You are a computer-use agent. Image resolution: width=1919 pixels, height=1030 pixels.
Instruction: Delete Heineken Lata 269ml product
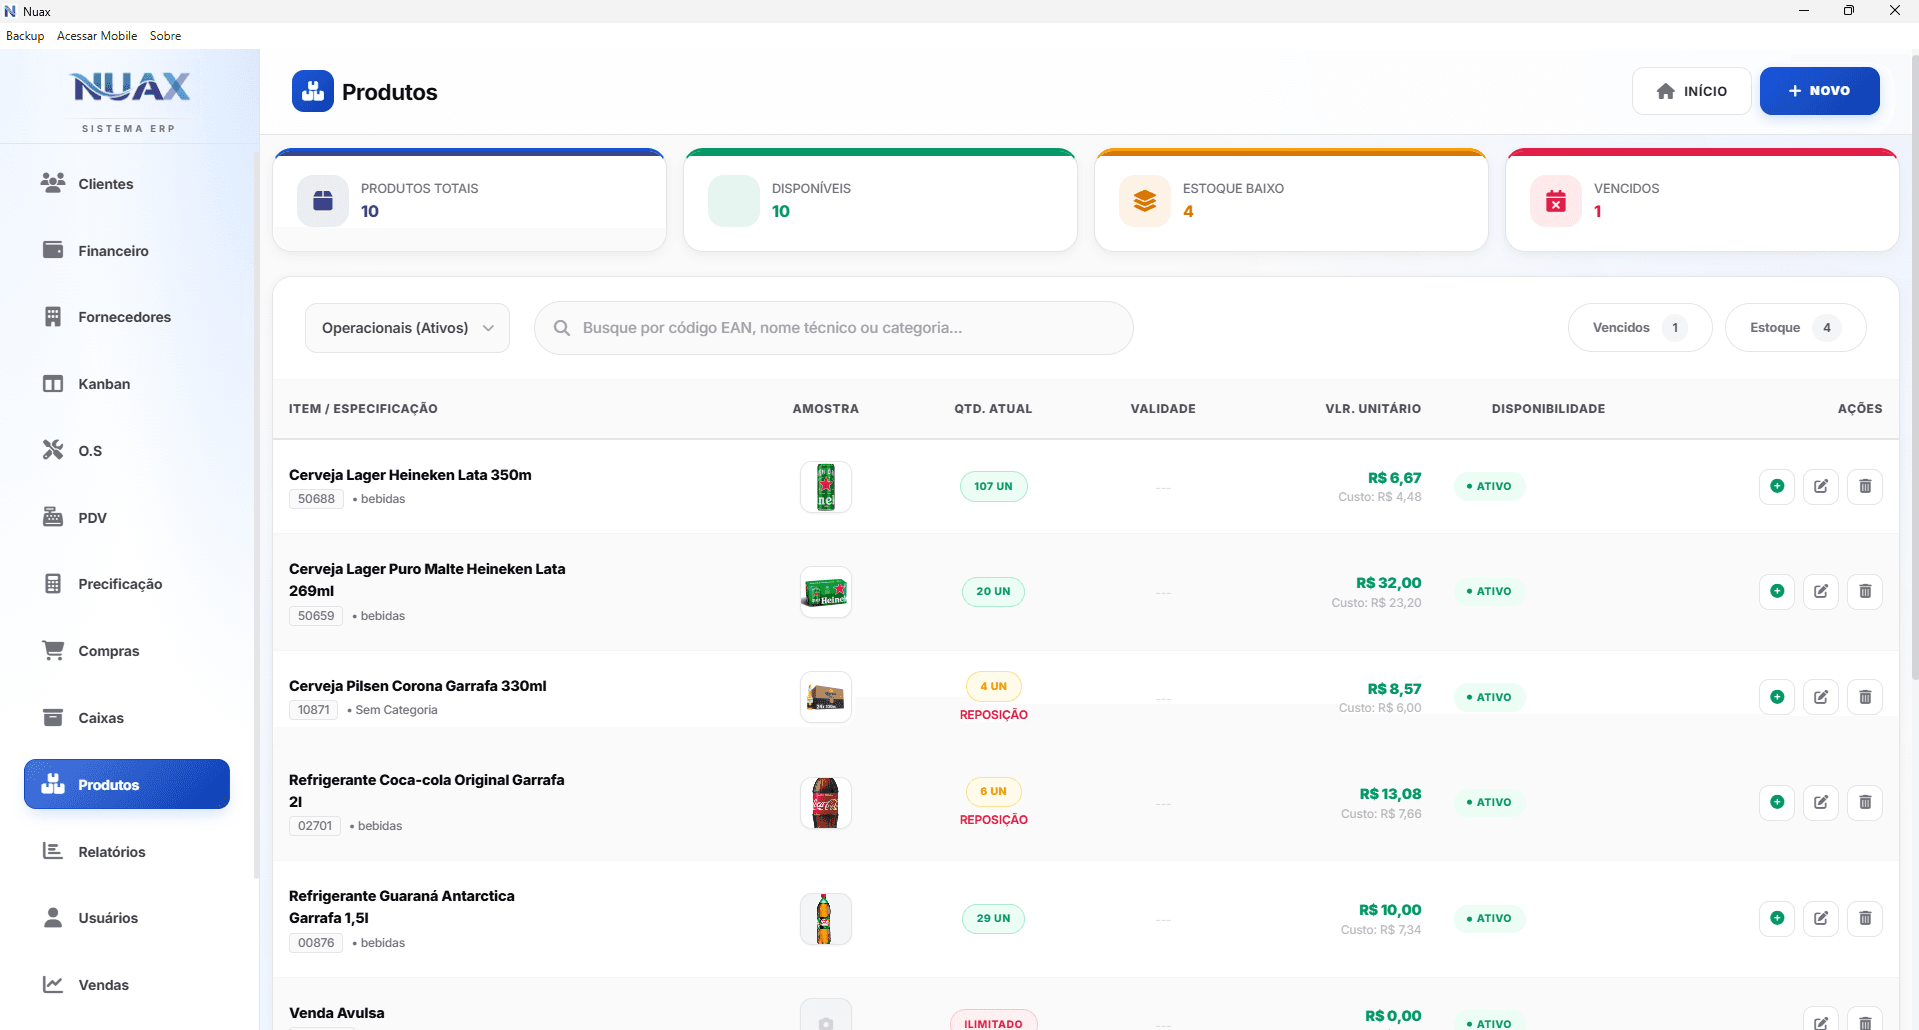1865,591
